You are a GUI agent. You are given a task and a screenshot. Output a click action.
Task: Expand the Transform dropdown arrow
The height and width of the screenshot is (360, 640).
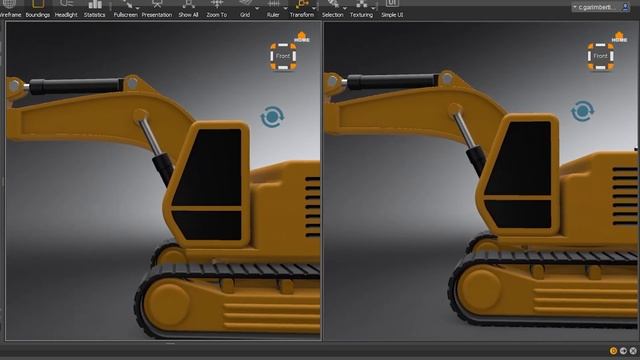point(314,8)
